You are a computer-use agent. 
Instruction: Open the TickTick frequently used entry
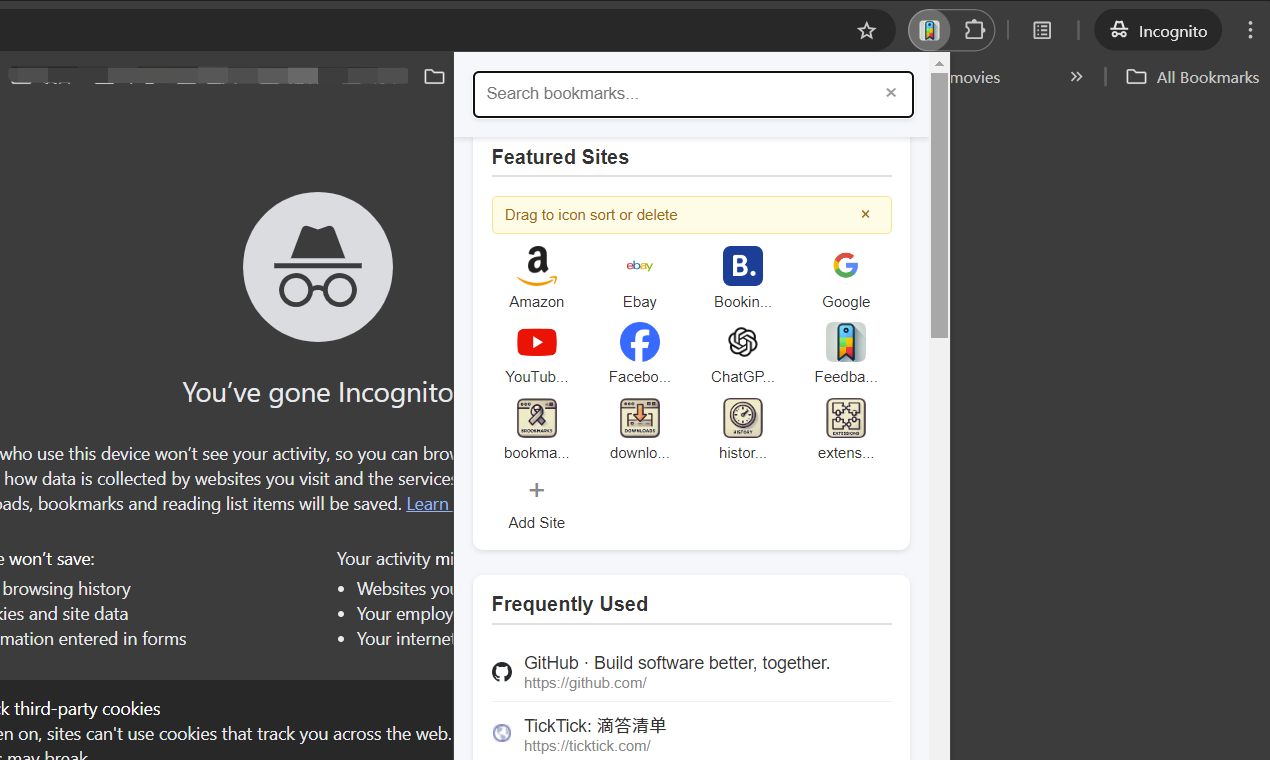point(691,735)
